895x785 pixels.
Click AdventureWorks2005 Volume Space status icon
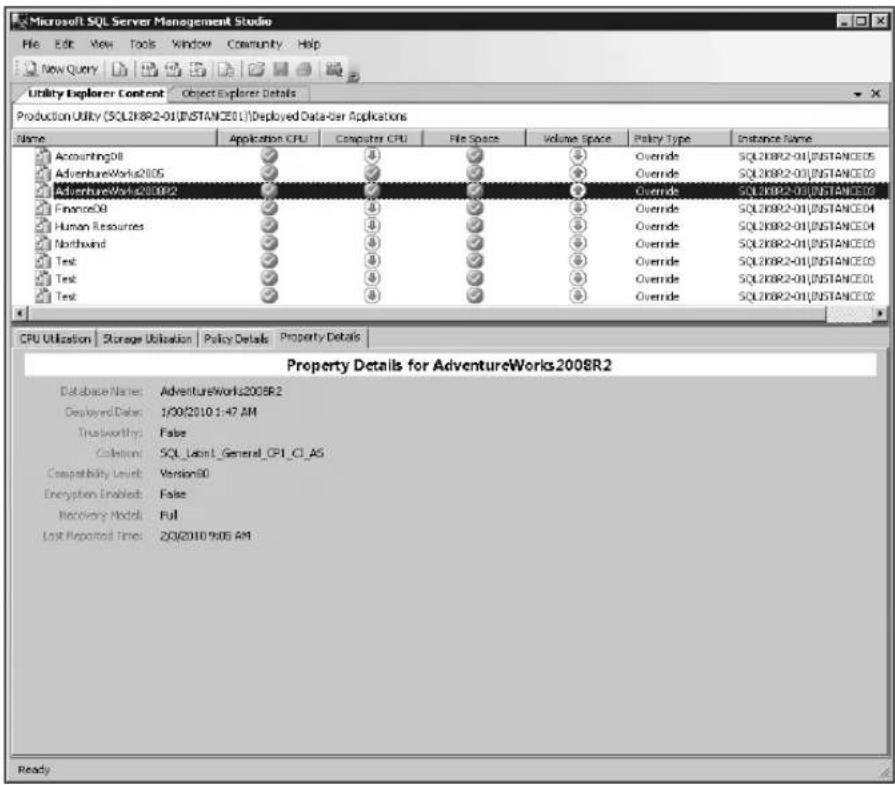578,173
